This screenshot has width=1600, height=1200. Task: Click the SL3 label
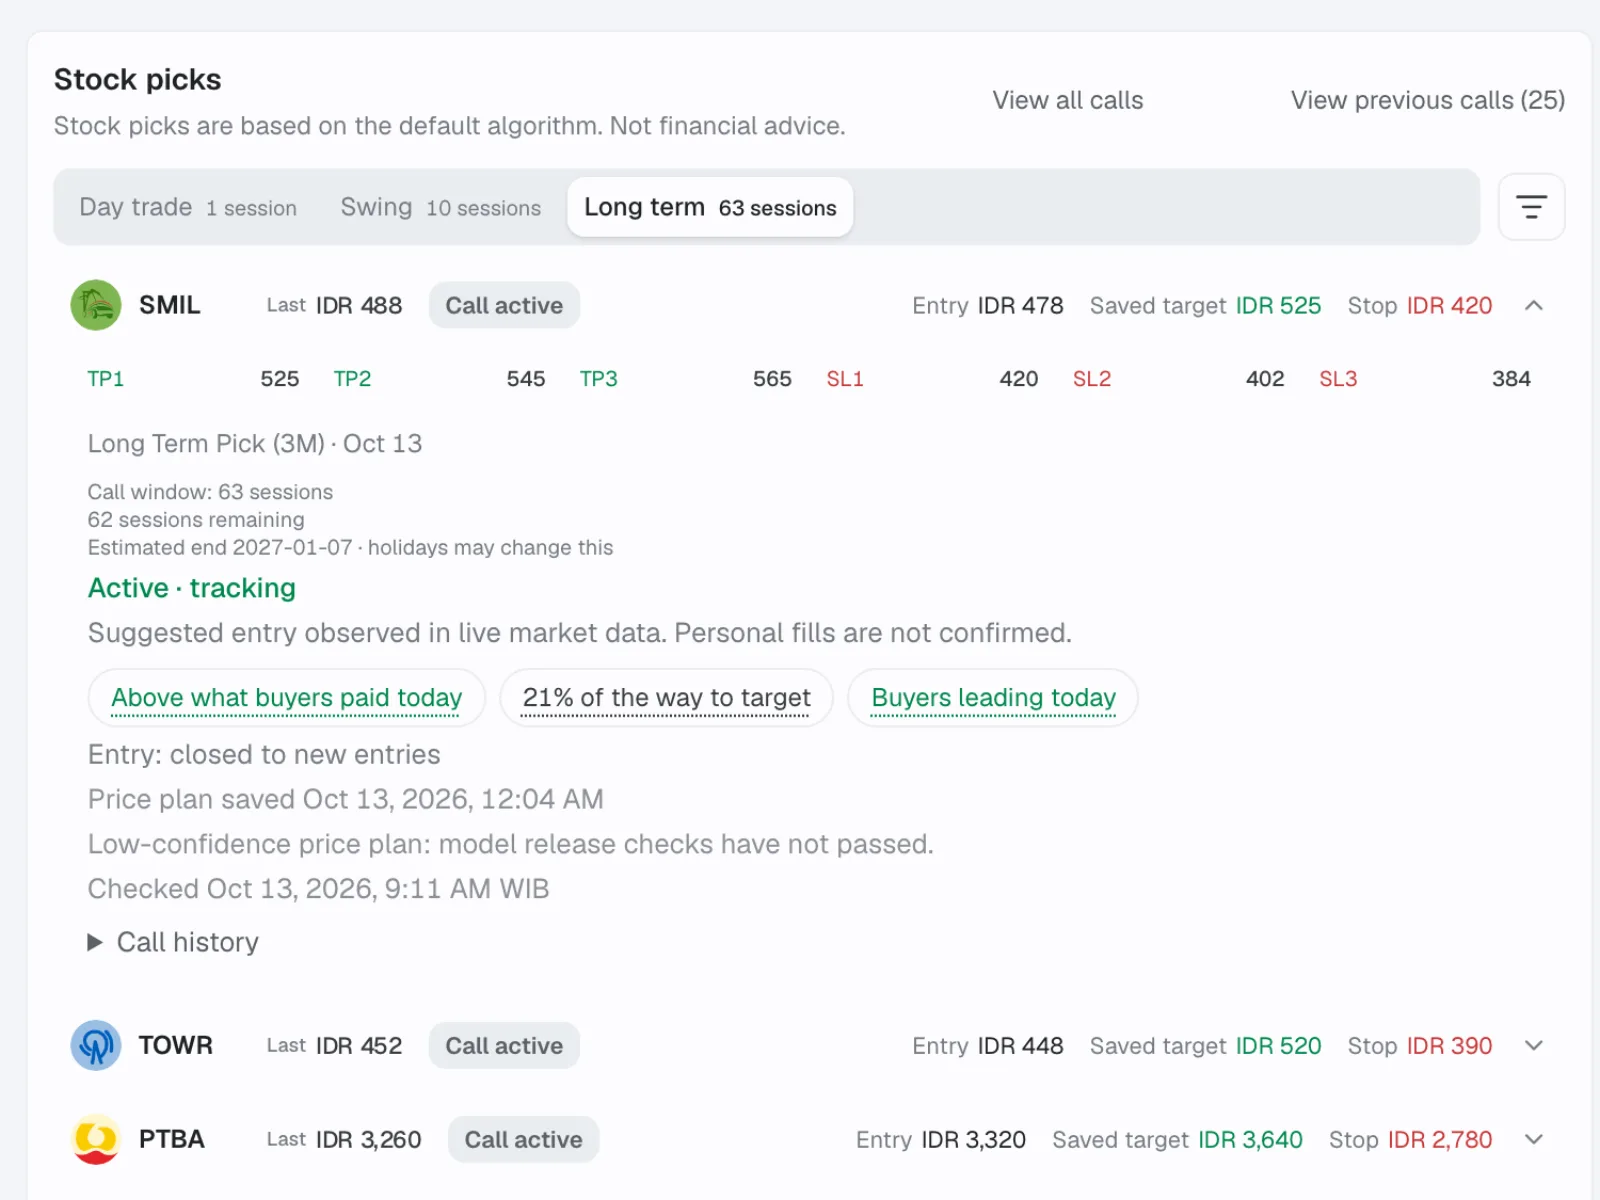point(1338,379)
